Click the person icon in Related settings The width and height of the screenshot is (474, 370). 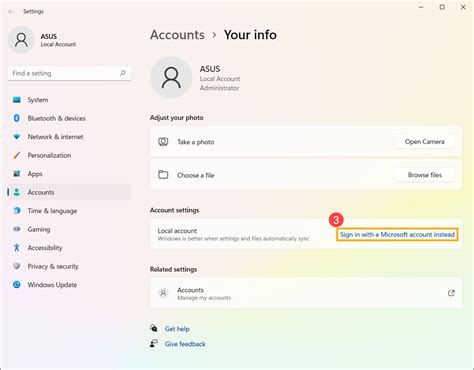(163, 293)
